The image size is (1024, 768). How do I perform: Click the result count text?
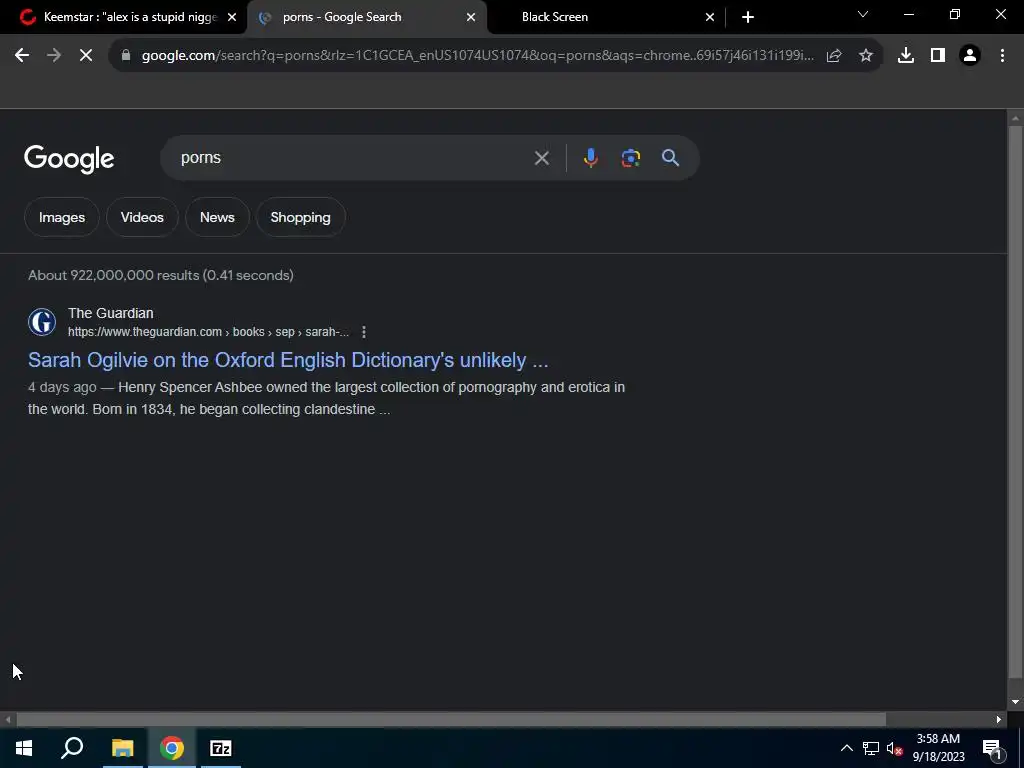coord(161,275)
